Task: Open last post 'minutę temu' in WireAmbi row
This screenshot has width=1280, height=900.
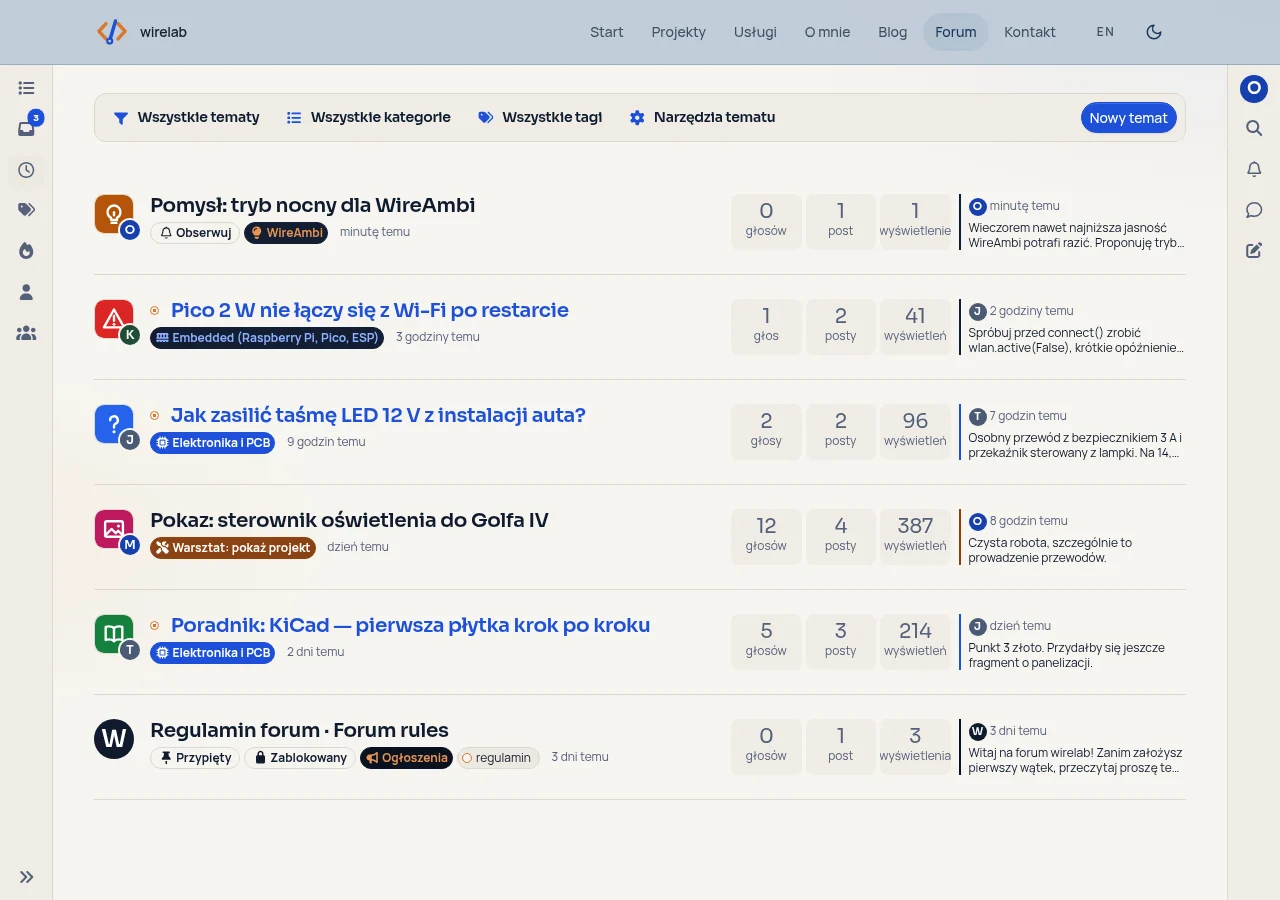Action: [x=1024, y=206]
